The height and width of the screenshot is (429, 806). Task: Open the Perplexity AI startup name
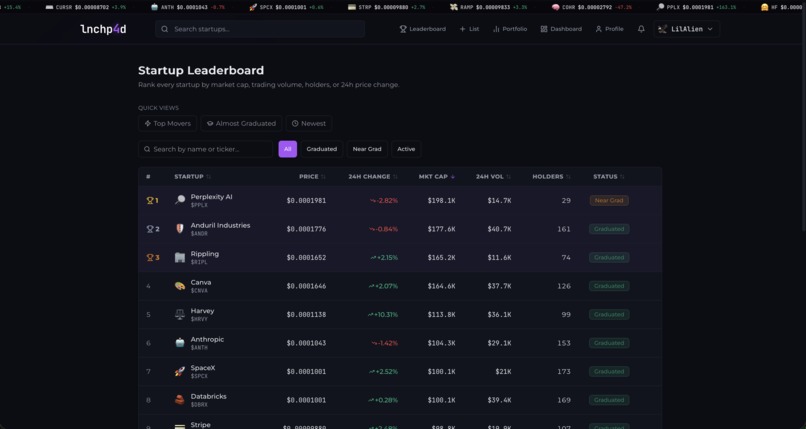(x=211, y=197)
